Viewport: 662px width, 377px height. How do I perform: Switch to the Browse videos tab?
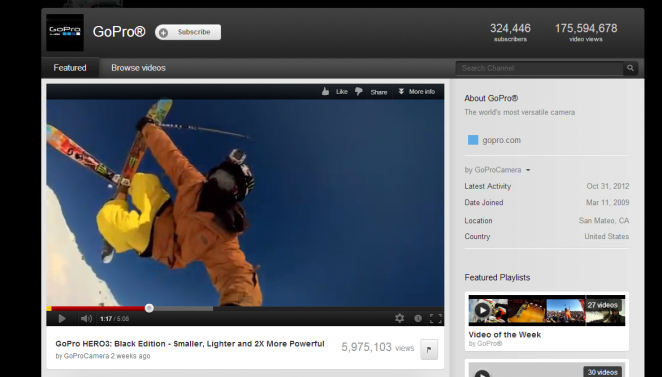click(138, 68)
